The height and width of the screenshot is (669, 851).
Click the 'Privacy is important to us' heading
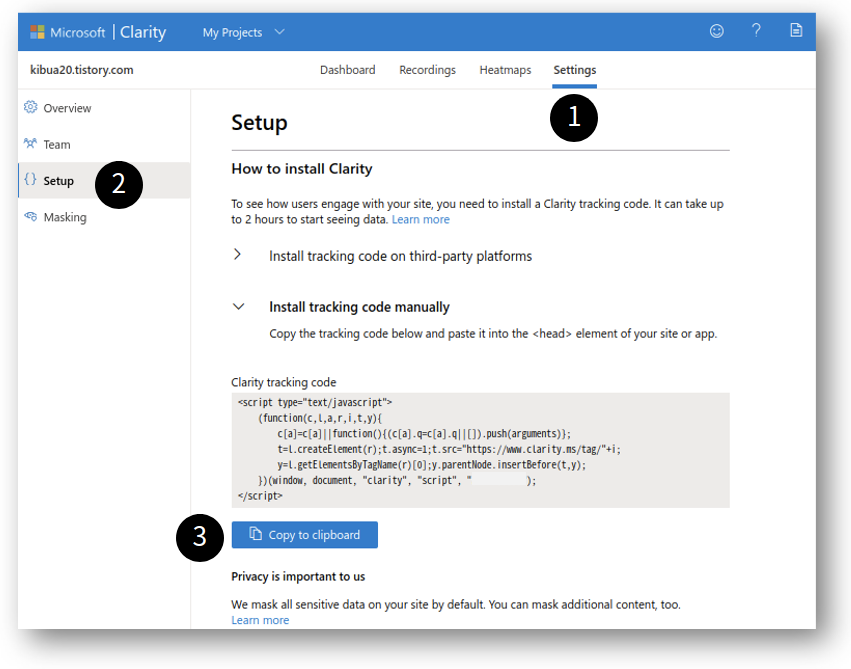tap(298, 576)
